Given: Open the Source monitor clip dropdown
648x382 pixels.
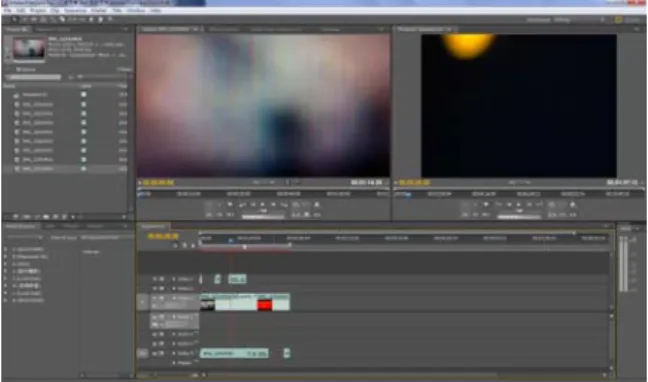Looking at the screenshot, I should pos(196,29).
